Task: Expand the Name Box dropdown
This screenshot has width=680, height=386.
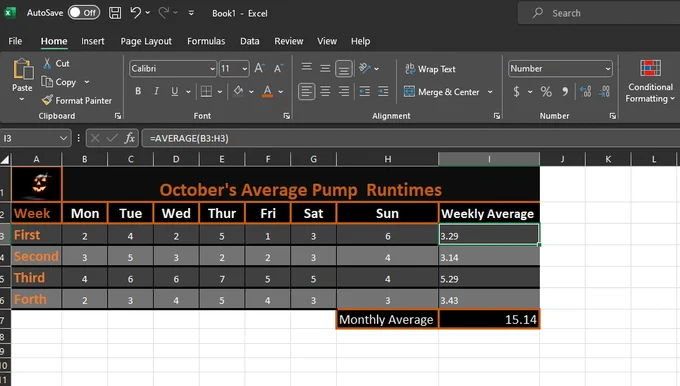Action: 63,138
